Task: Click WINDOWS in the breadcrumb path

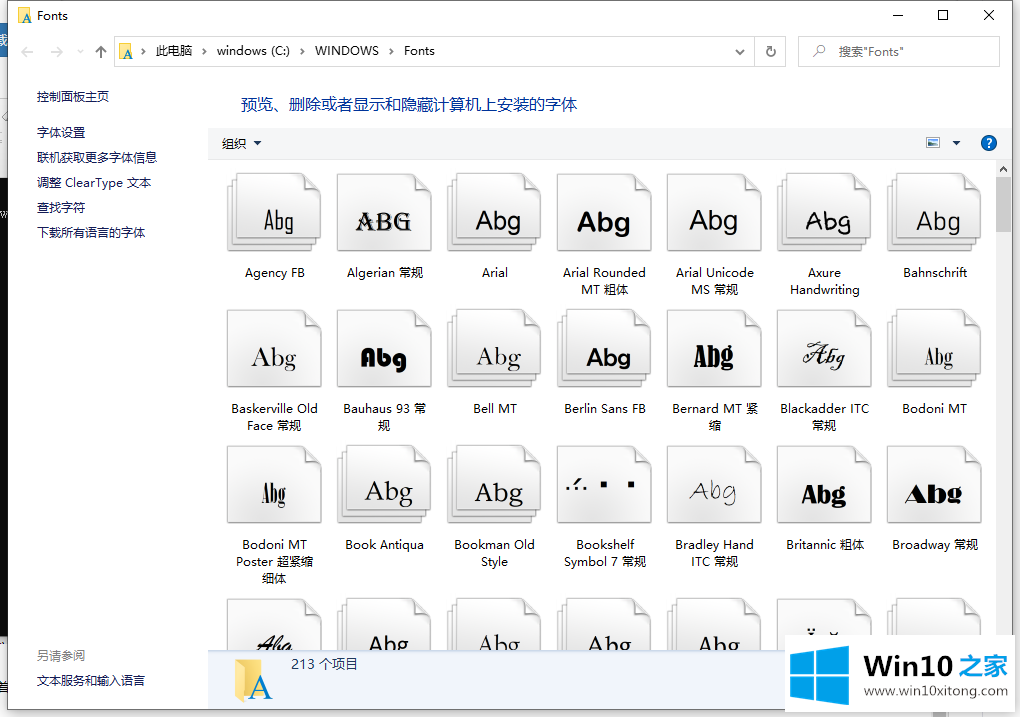Action: [x=346, y=51]
